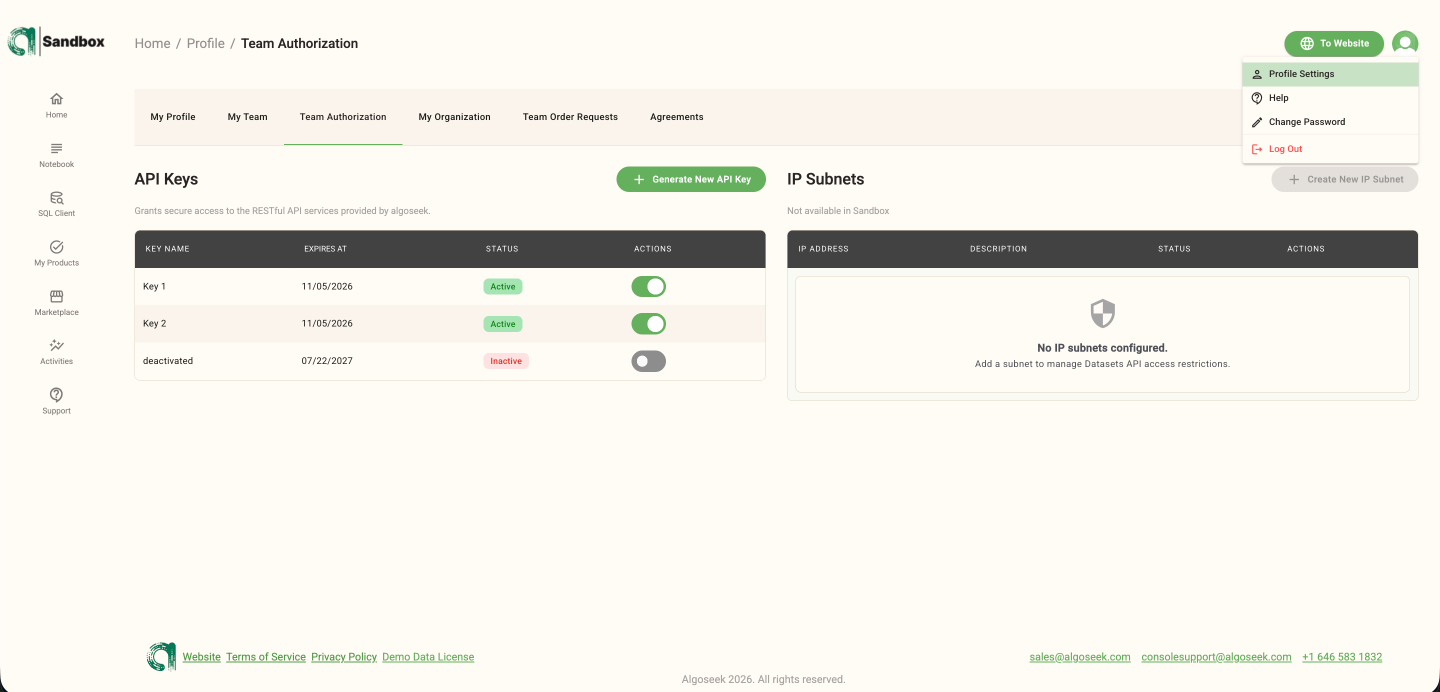Click the Active status badge for Key 1

point(503,287)
